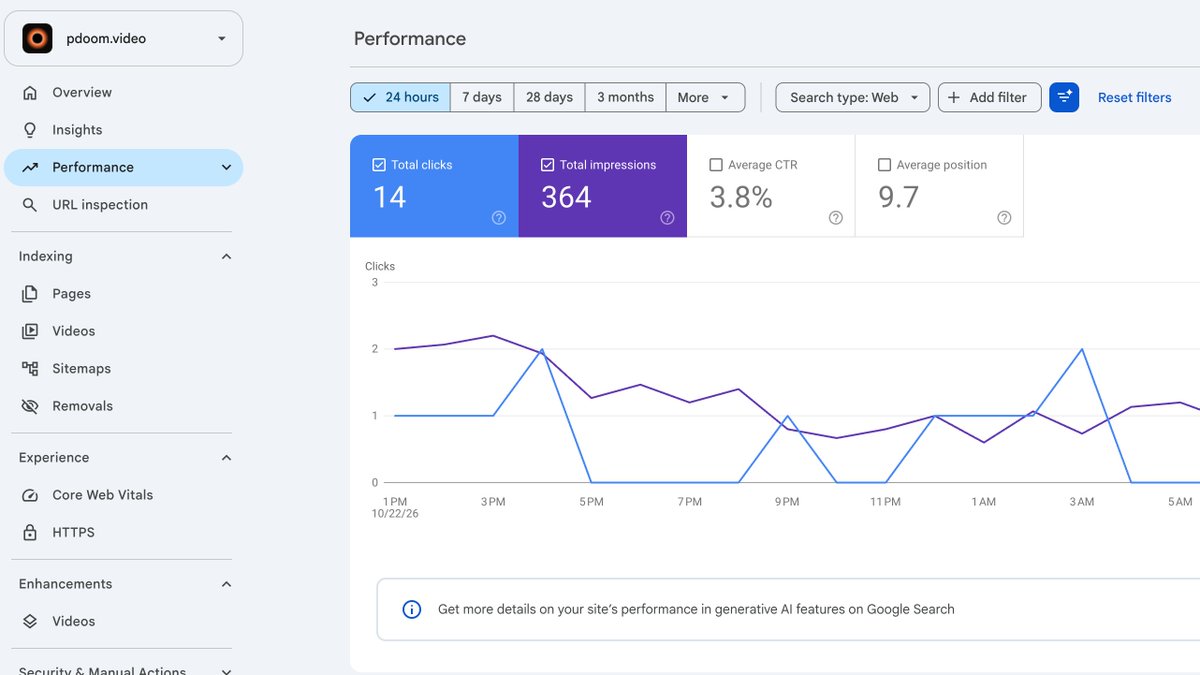This screenshot has height=675, width=1200.
Task: Go to Insights in sidebar
Action: click(x=123, y=130)
